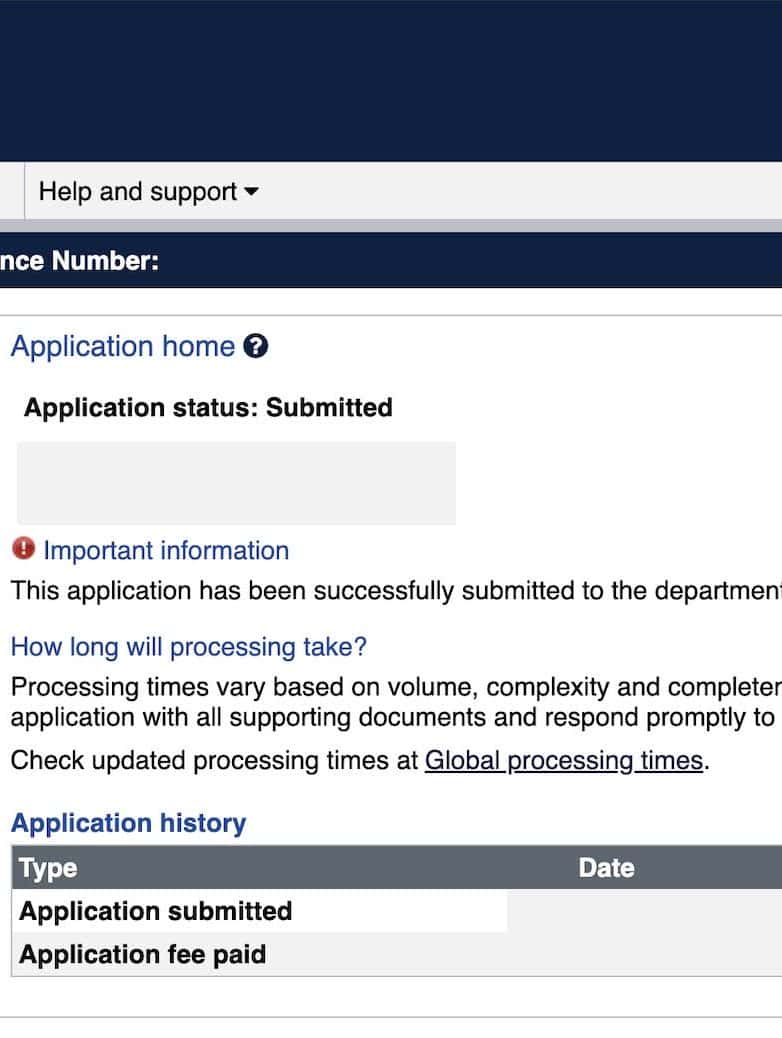Viewport: 782px width, 1038px height.
Task: Click the question mark help icon beside Application home
Action: (x=256, y=347)
